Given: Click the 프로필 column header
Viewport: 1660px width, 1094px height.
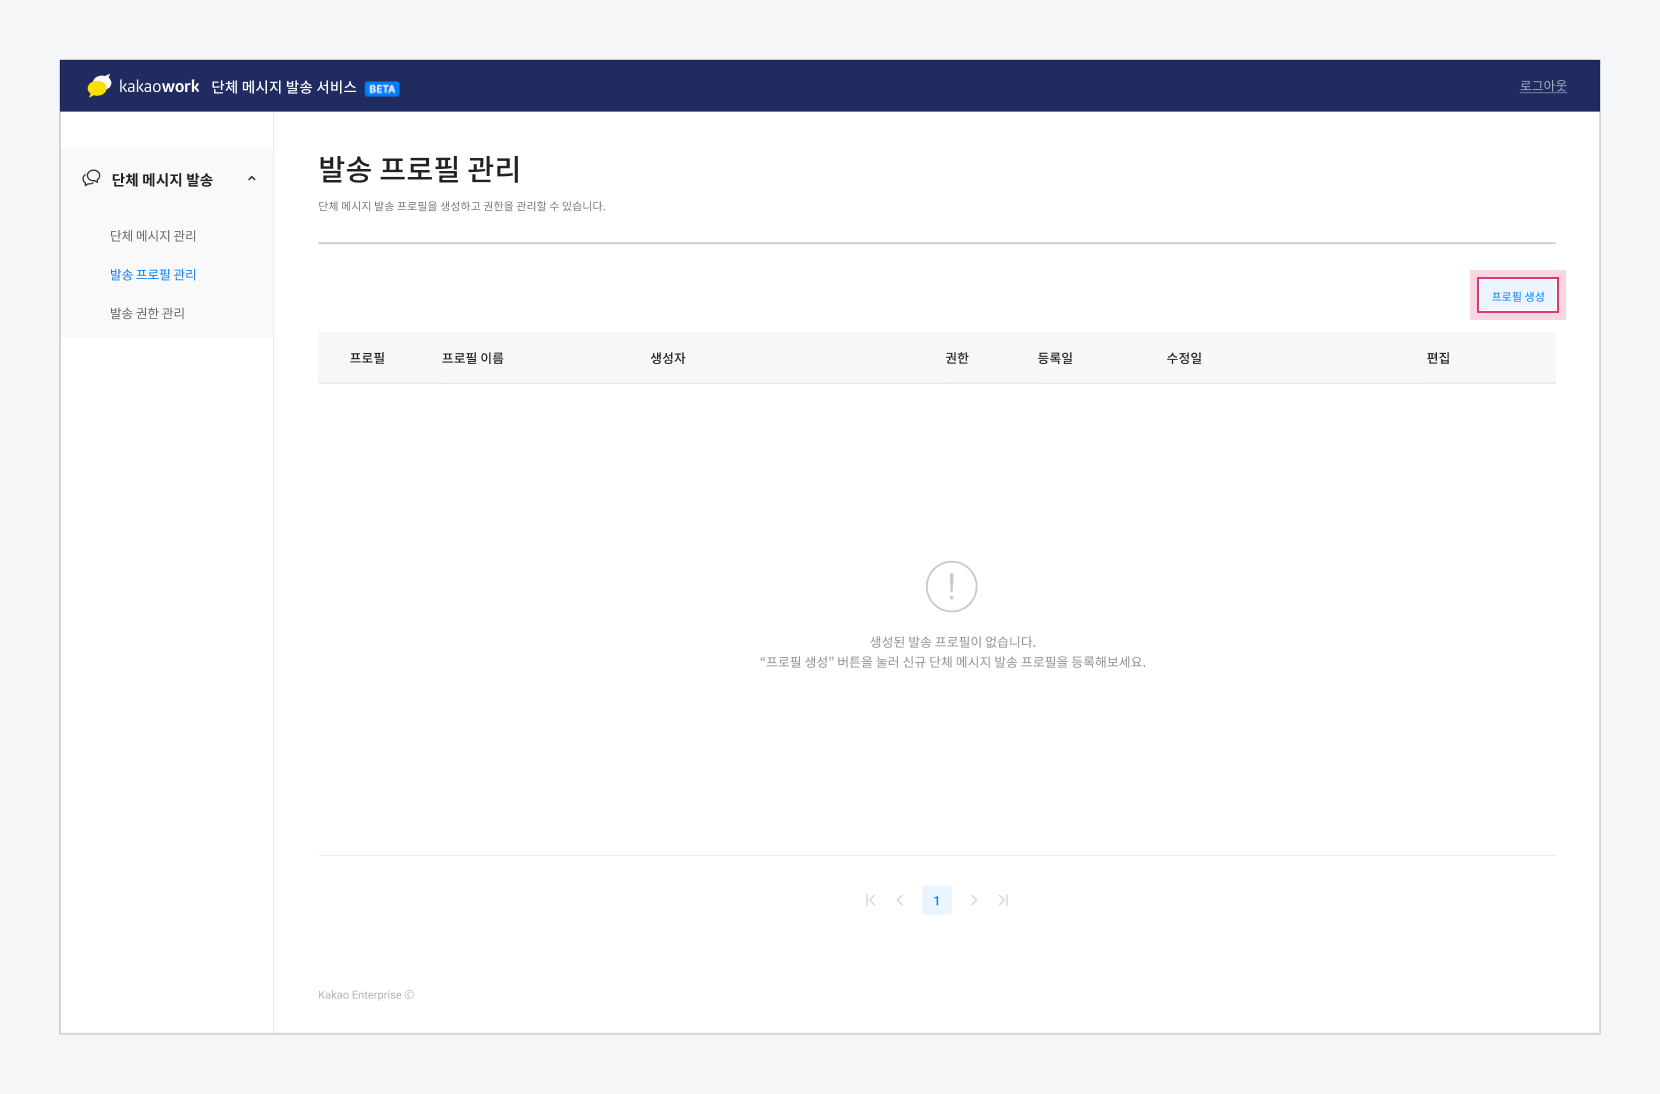Looking at the screenshot, I should click(x=367, y=358).
